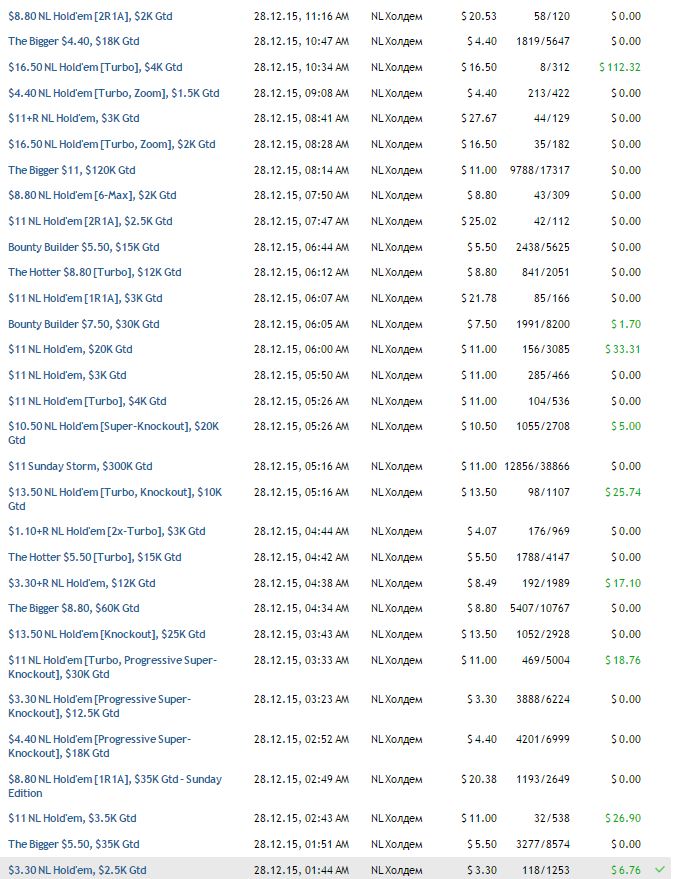Click the $33.31 prize value
Image resolution: width=684 pixels, height=879 pixels.
tap(623, 349)
